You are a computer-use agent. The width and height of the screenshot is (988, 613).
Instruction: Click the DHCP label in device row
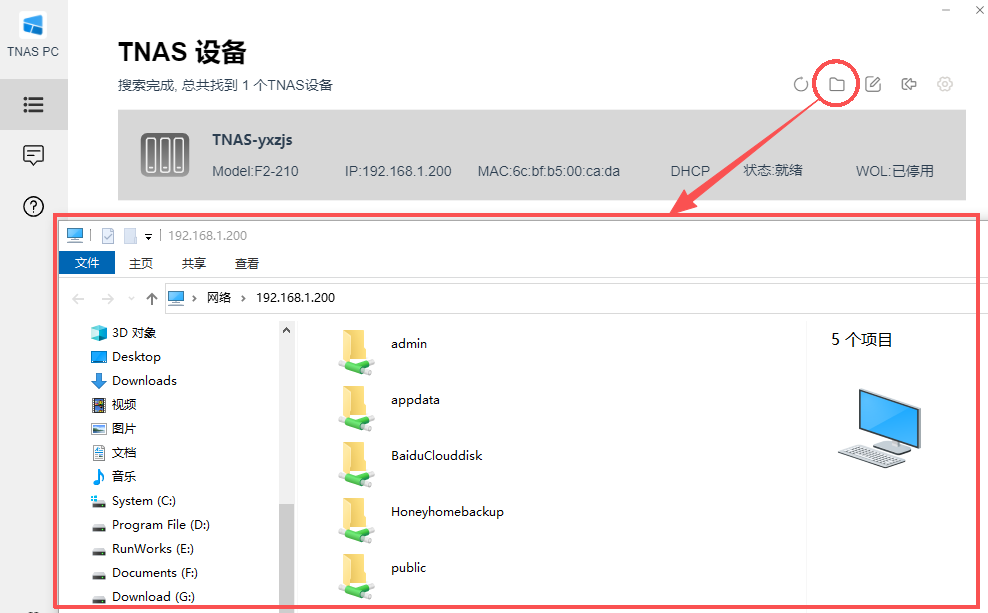[x=690, y=171]
